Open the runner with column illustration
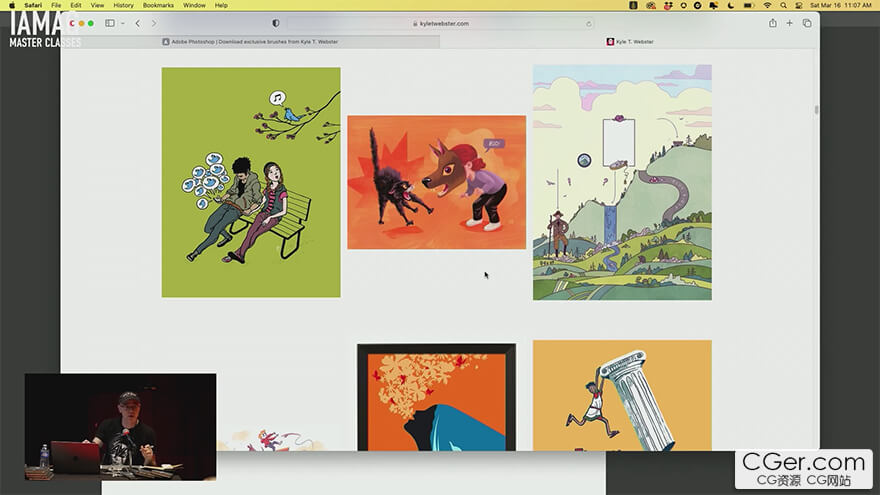Viewport: 880px width, 495px height. [622, 396]
